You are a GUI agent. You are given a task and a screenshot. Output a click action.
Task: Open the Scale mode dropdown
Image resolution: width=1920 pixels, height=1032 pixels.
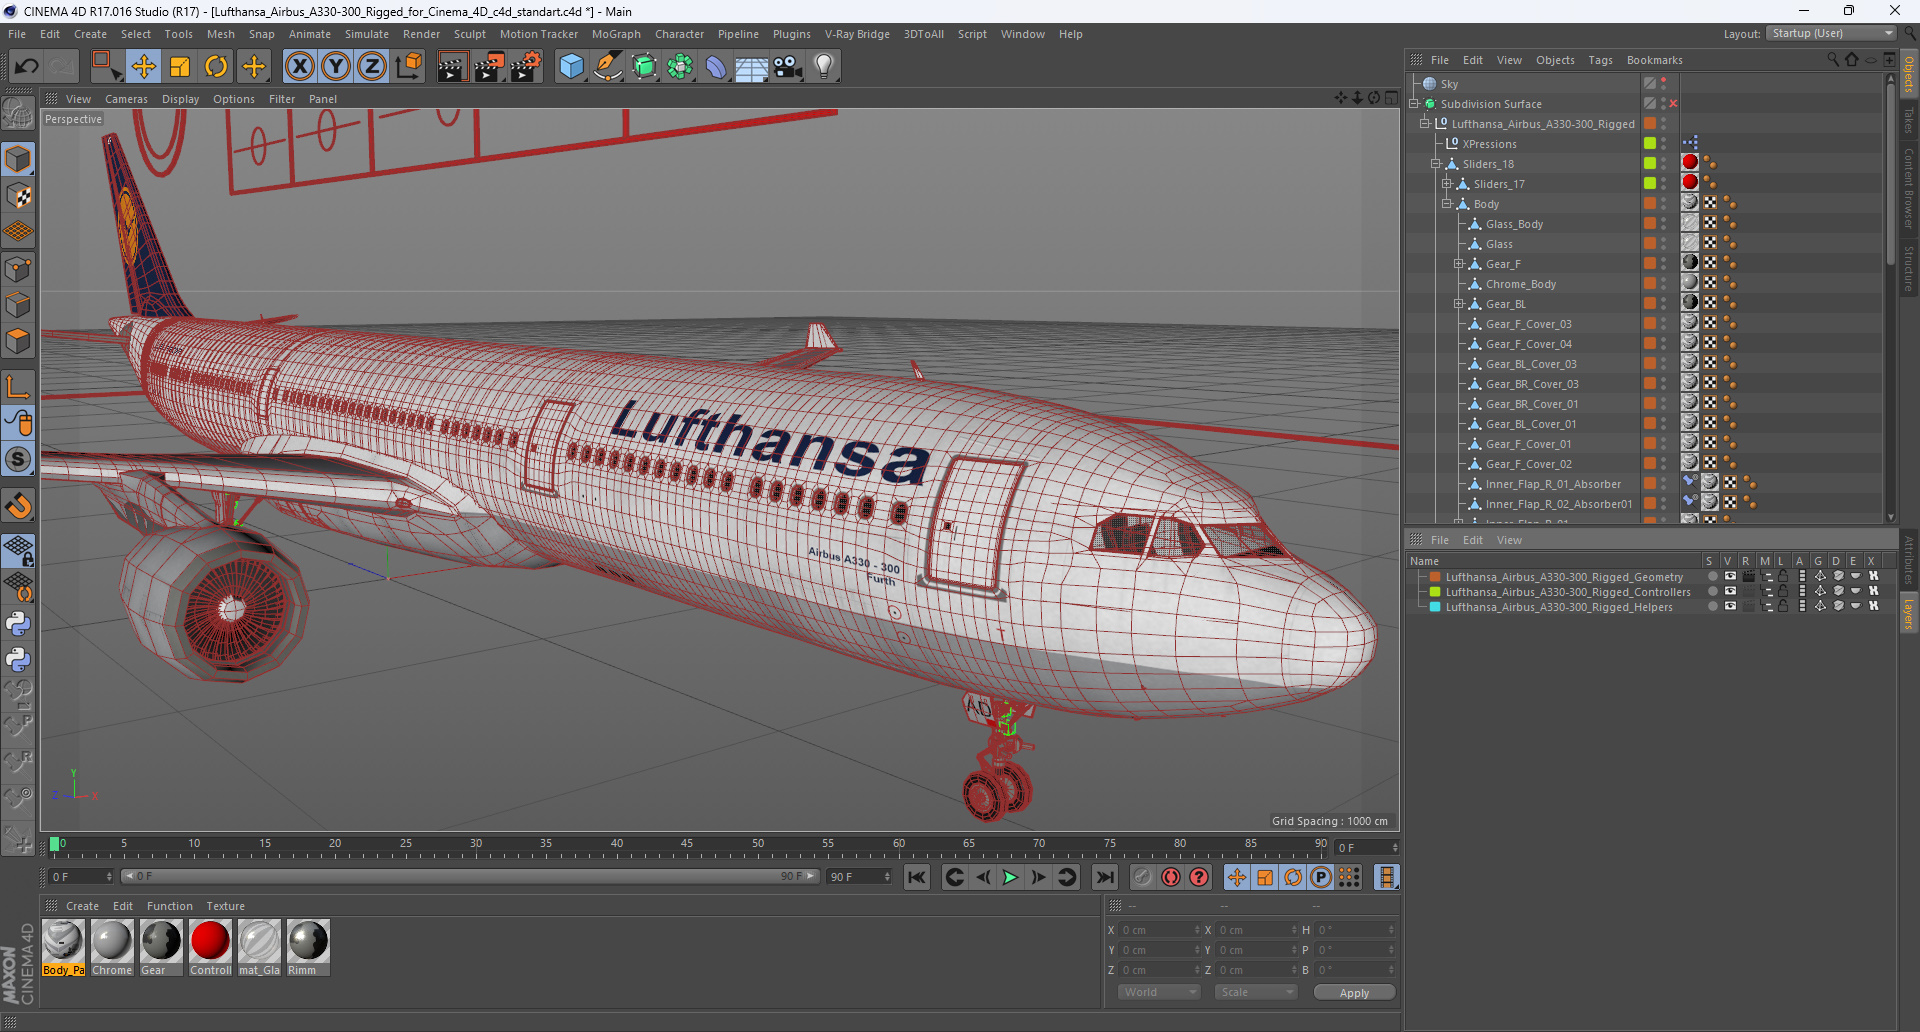click(1256, 992)
